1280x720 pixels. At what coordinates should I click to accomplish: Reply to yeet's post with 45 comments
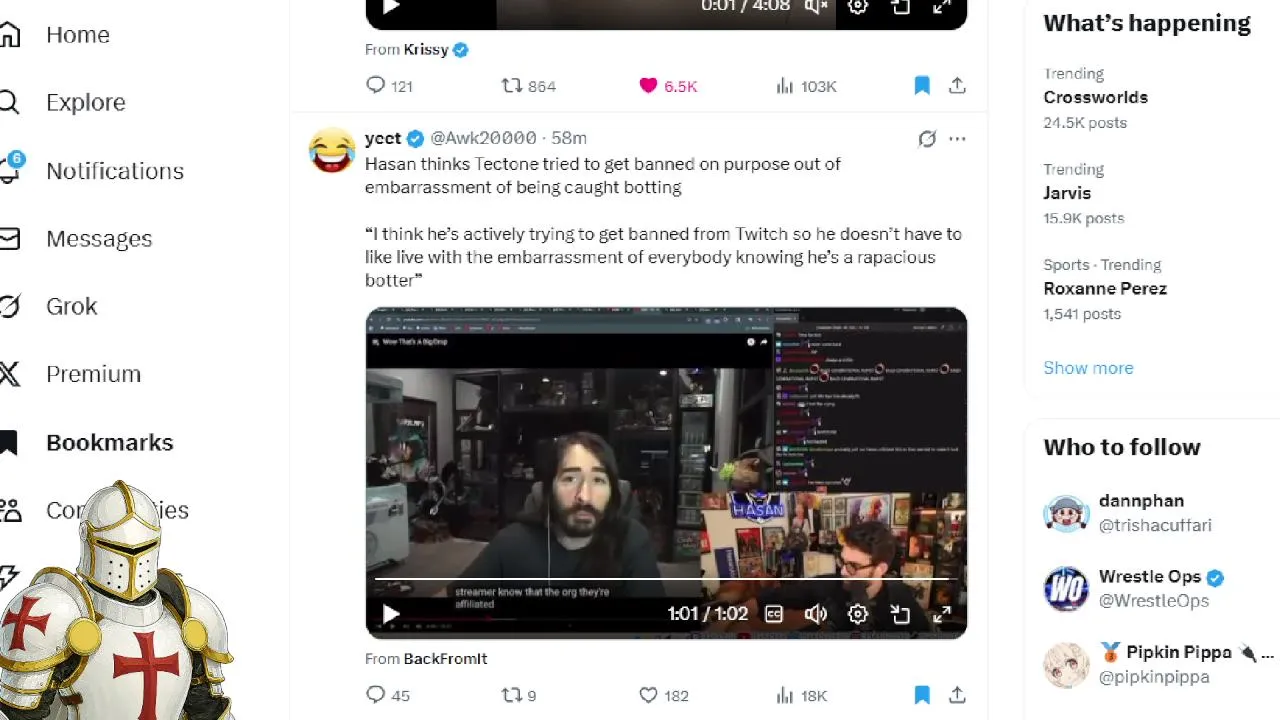point(388,695)
